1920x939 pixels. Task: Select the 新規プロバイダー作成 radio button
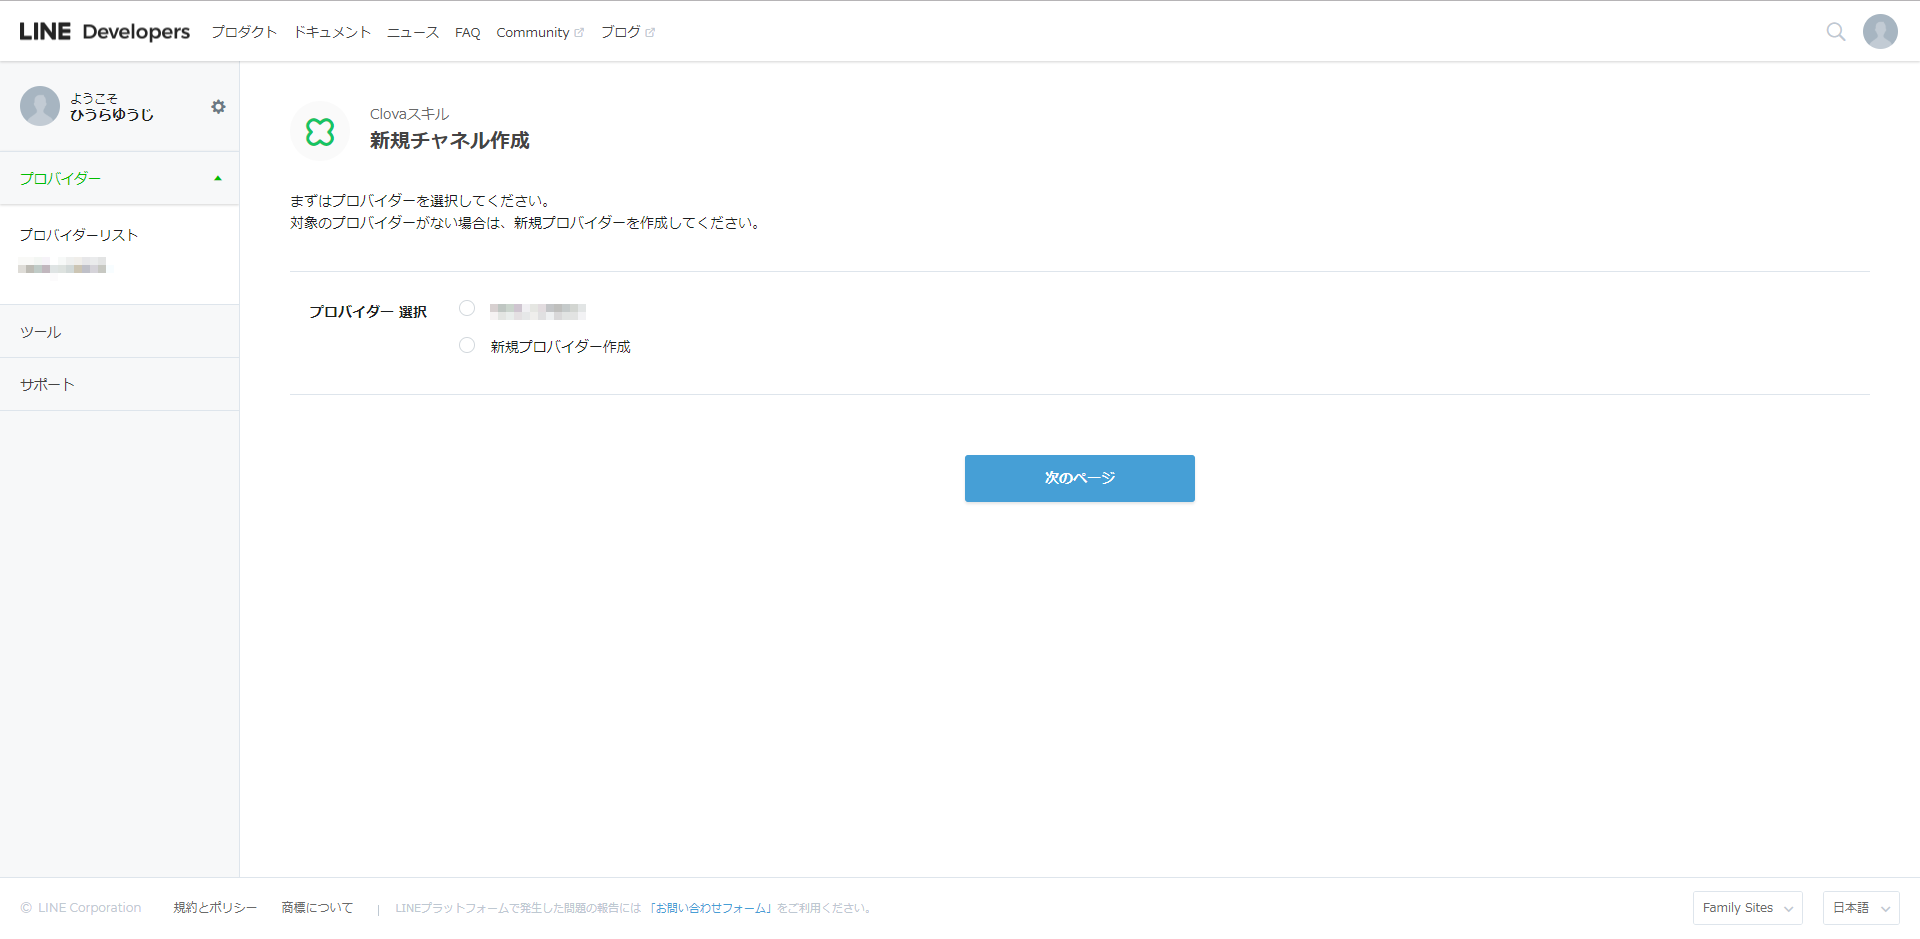pos(467,346)
